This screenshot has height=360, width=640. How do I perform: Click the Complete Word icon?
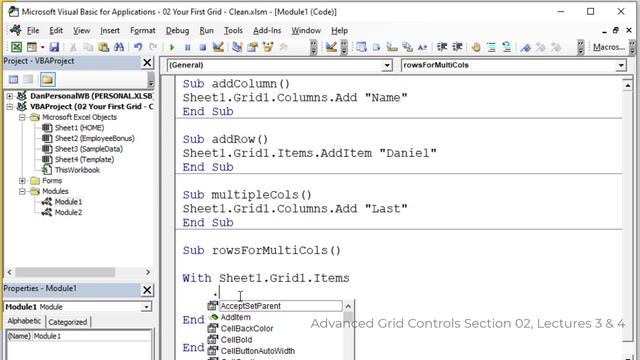pyautogui.click(x=422, y=47)
